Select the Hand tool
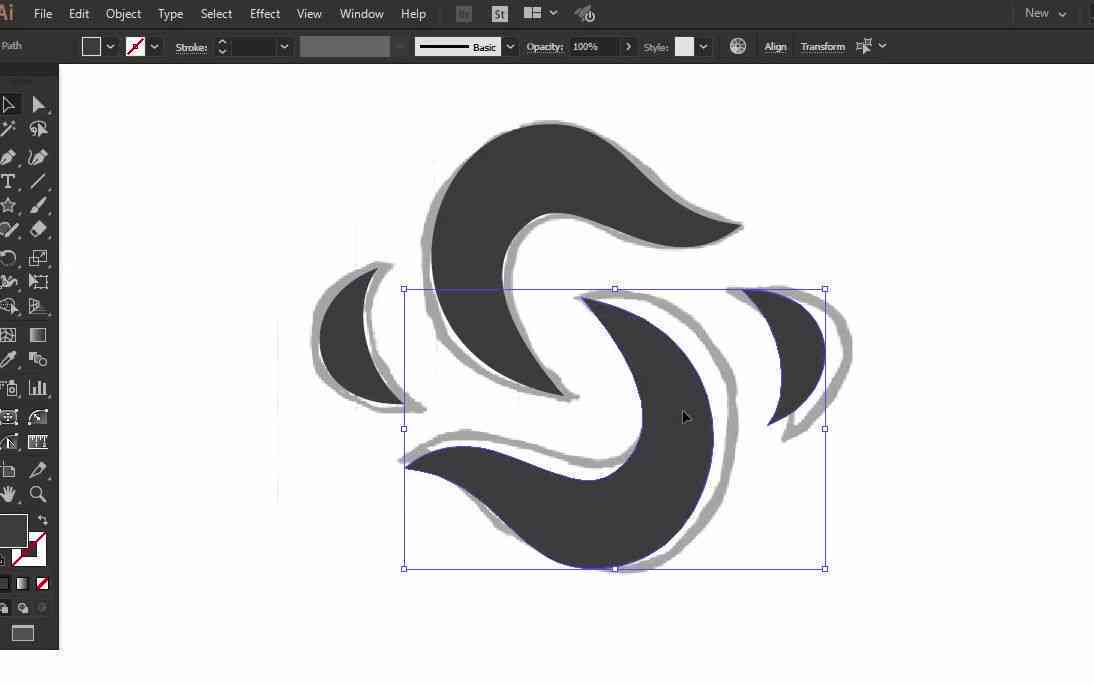 click(x=8, y=494)
